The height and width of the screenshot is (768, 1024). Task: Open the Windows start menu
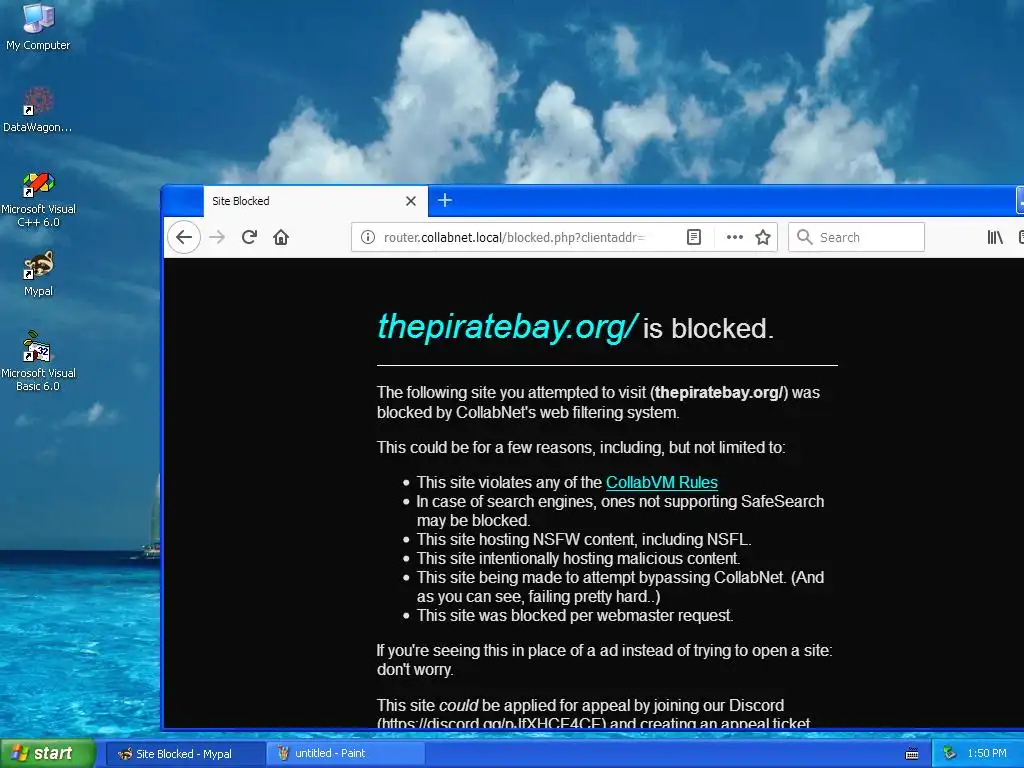pos(47,753)
